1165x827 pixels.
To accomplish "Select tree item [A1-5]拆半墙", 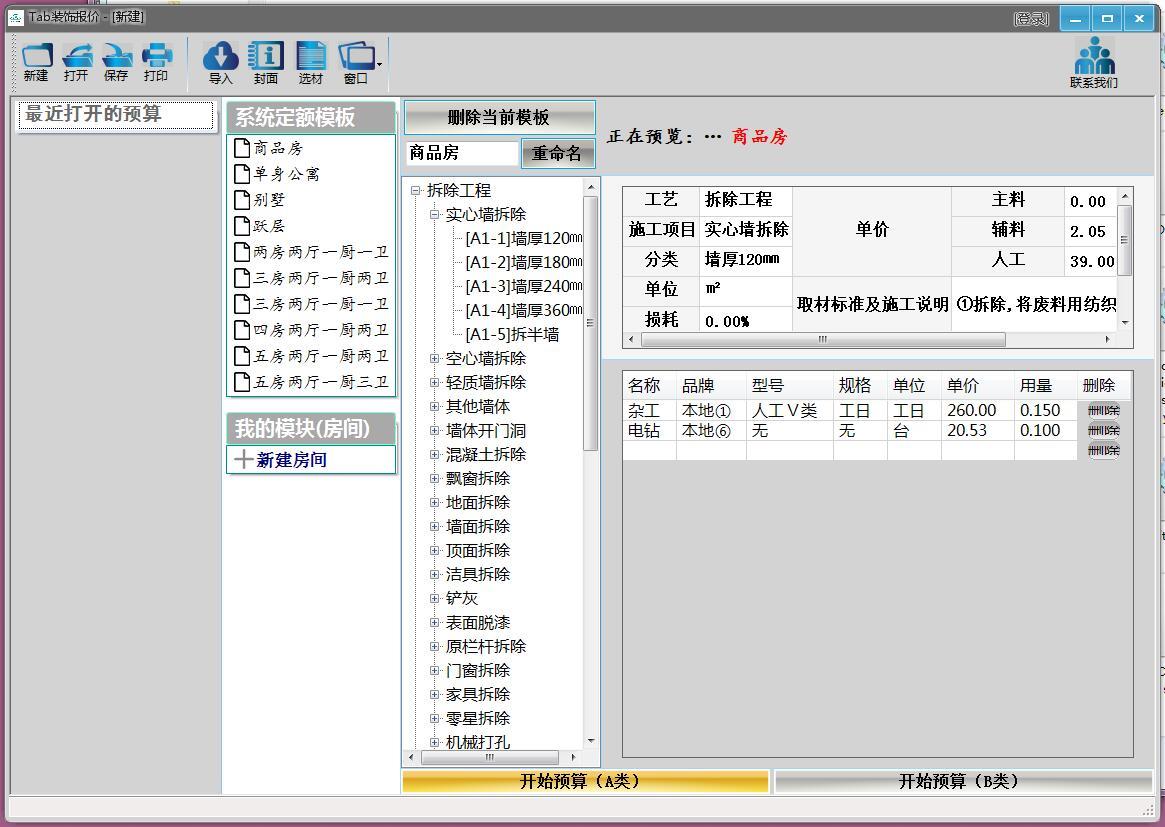I will (512, 334).
